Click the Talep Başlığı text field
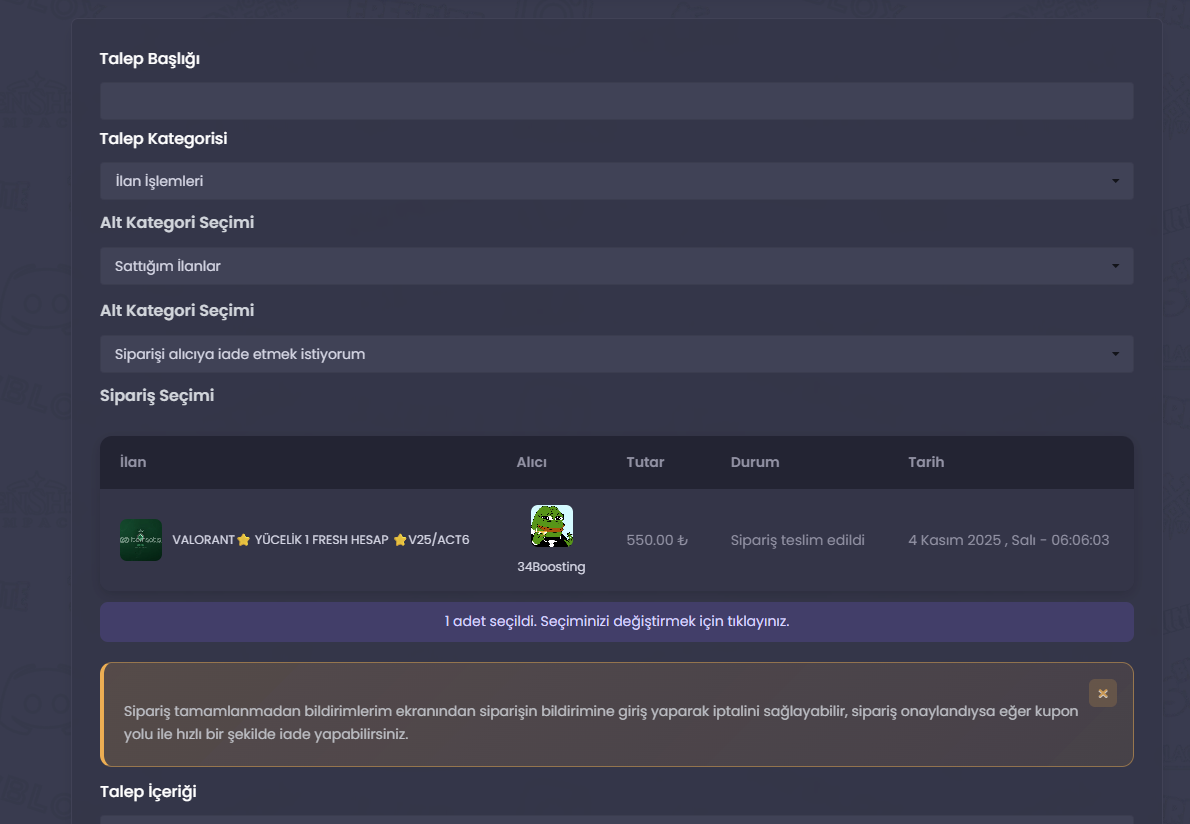Image resolution: width=1190 pixels, height=824 pixels. pos(616,101)
